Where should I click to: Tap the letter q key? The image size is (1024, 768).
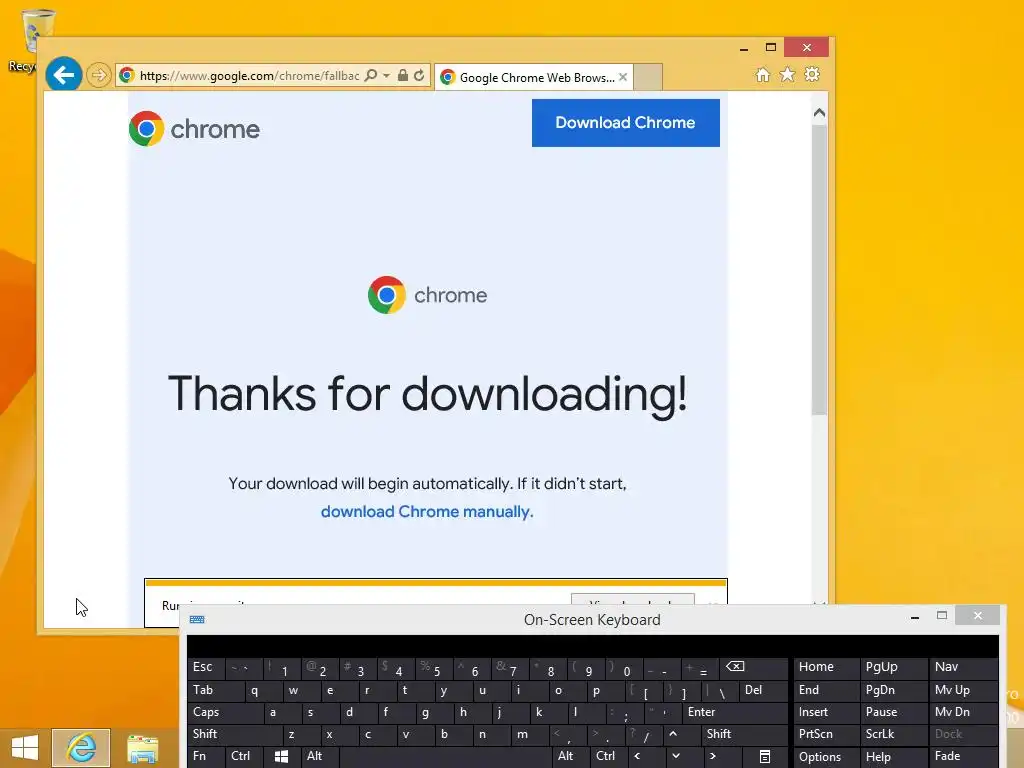(x=264, y=690)
